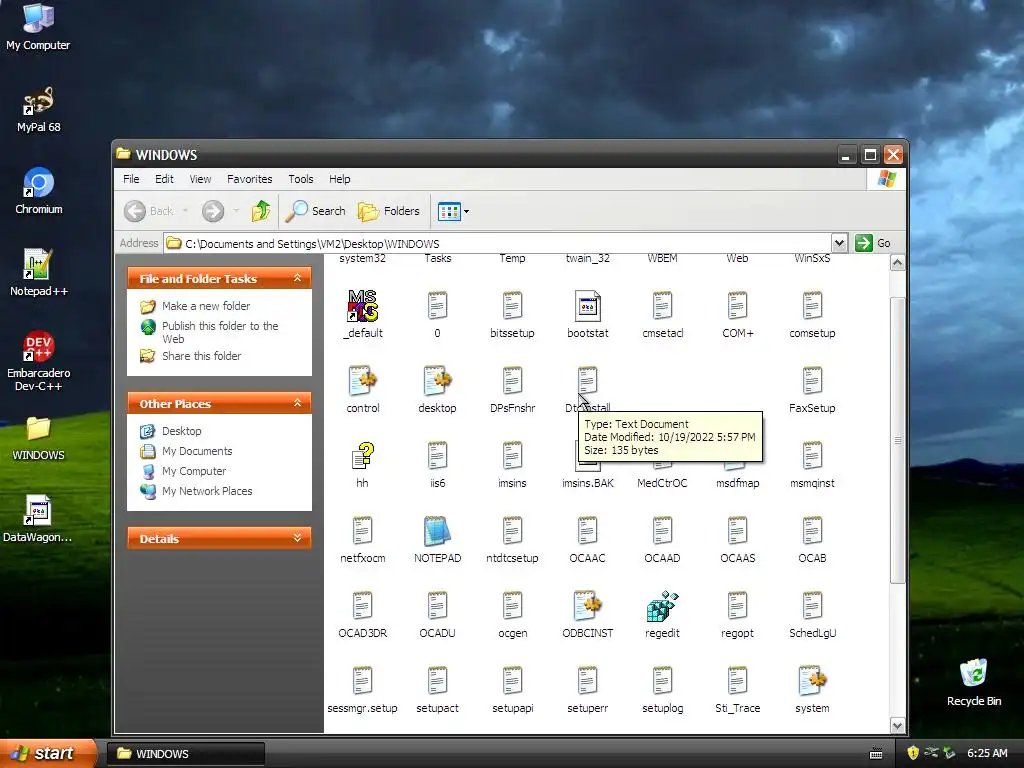Viewport: 1024px width, 768px height.
Task: Collapse the Other Places panel
Action: [297, 403]
